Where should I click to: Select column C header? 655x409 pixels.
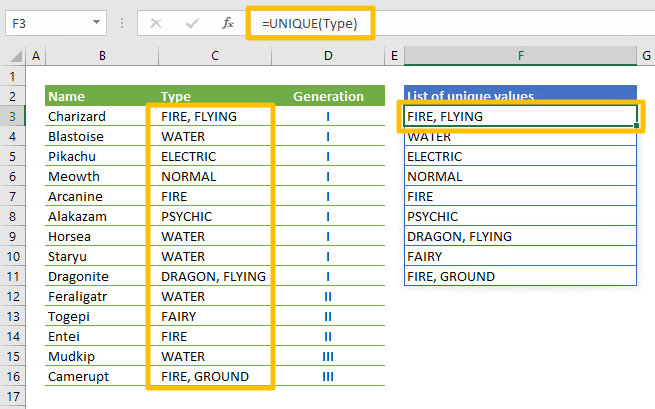215,56
